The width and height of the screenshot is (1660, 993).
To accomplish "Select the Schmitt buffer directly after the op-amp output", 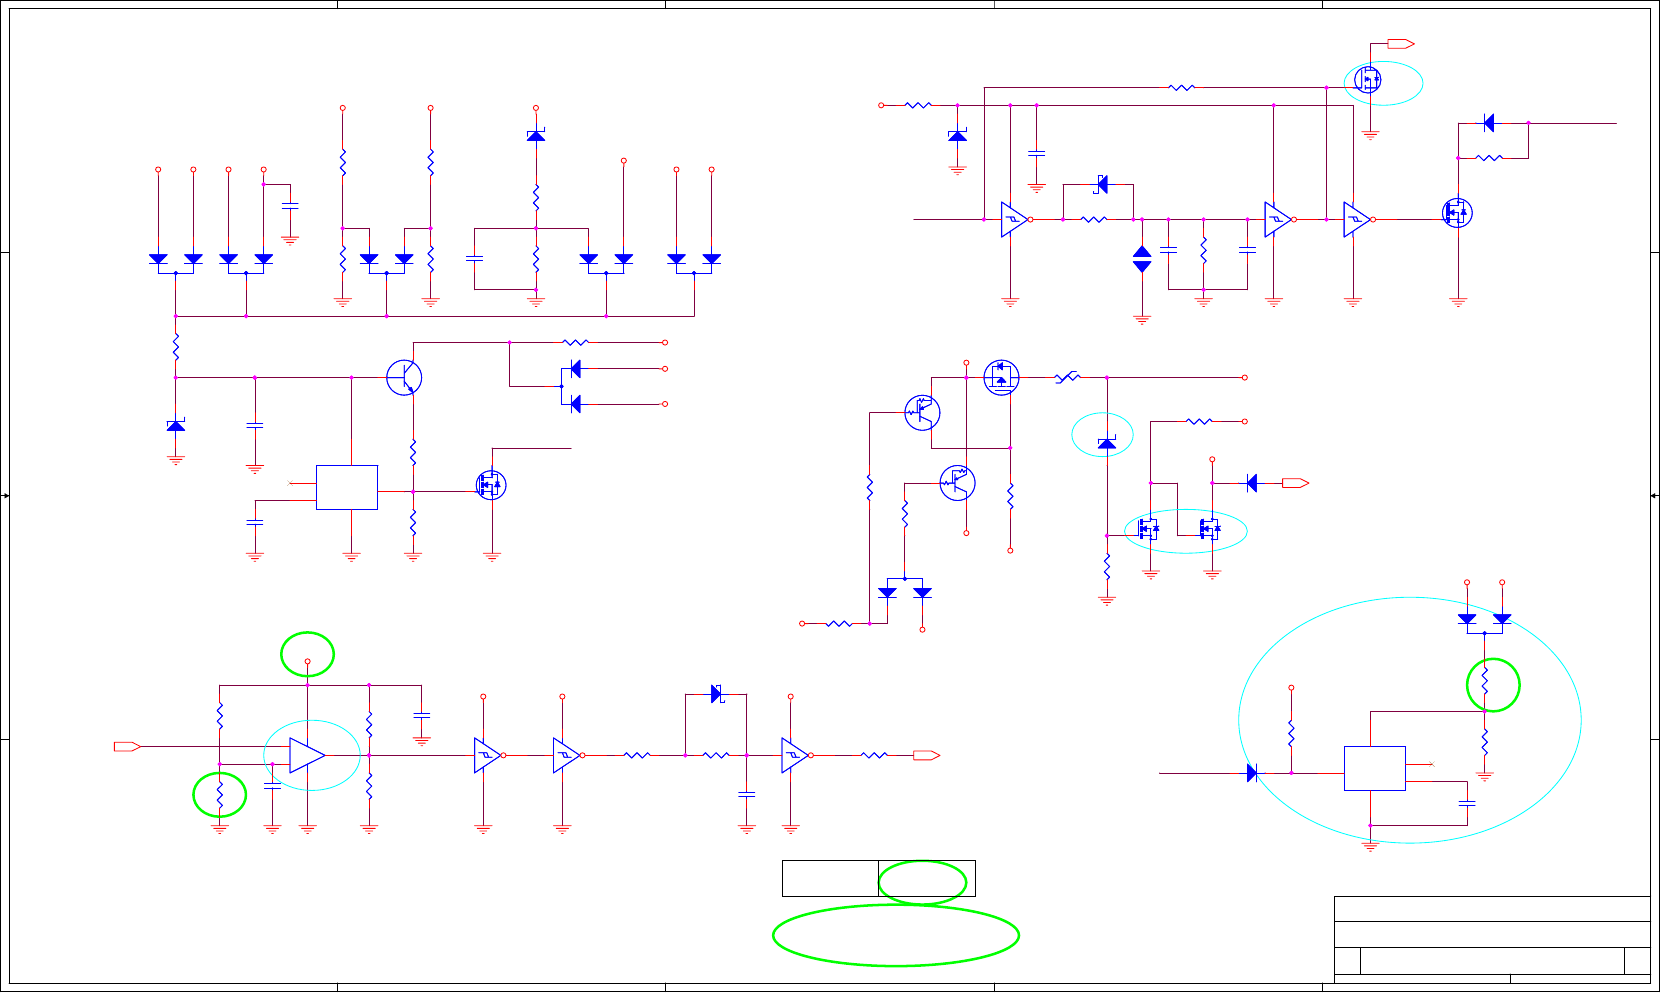I will (489, 755).
